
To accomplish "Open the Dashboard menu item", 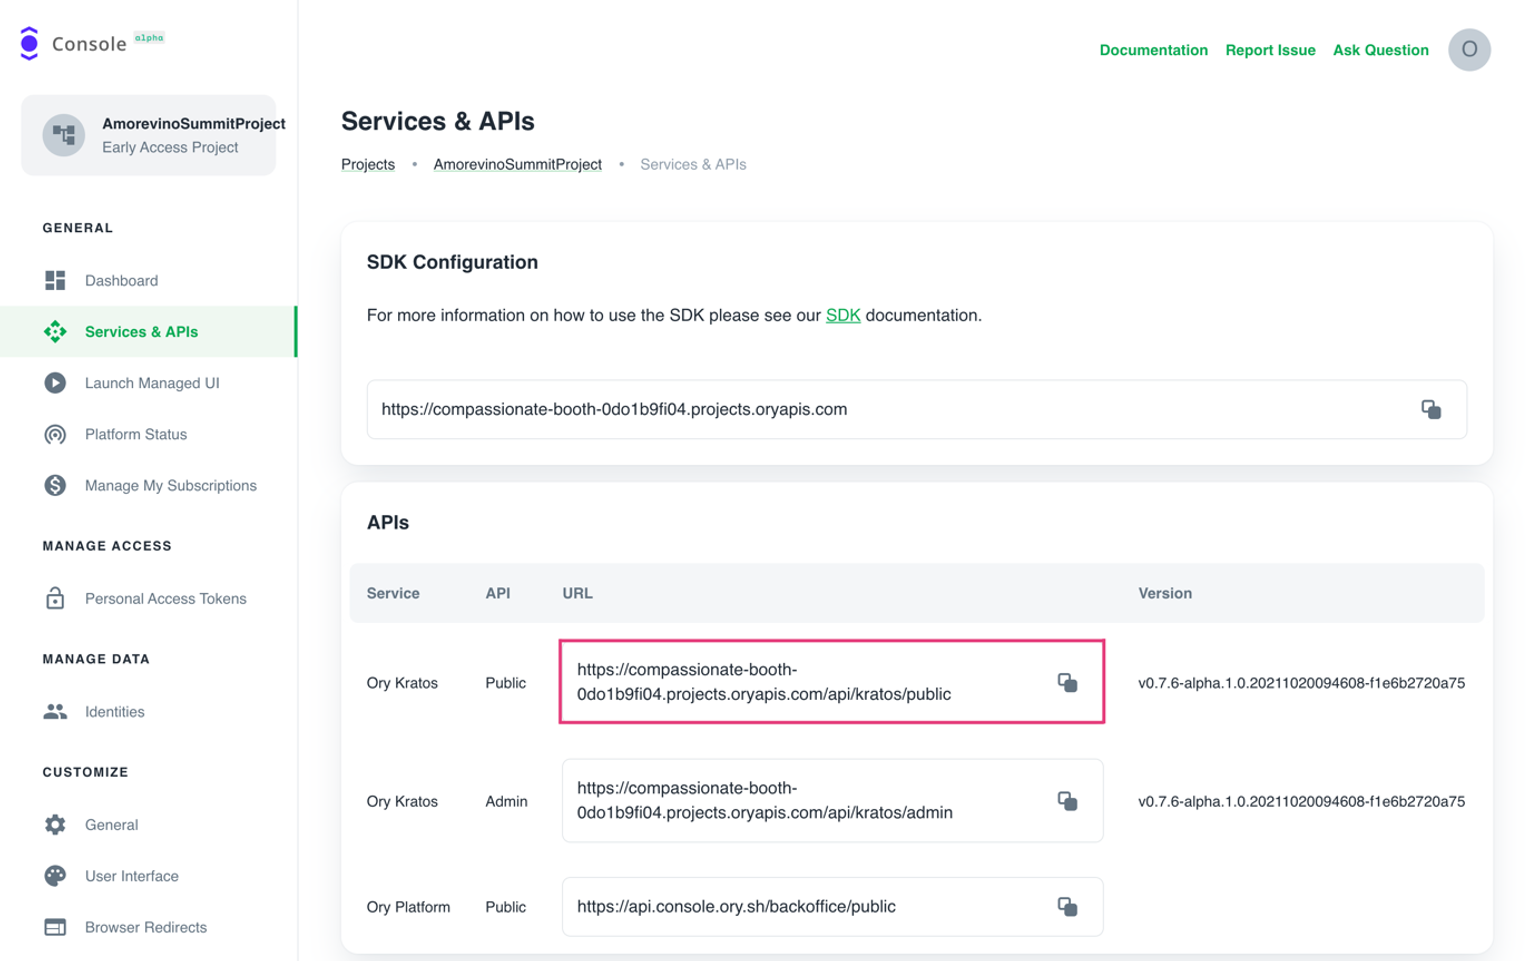I will coord(149,281).
